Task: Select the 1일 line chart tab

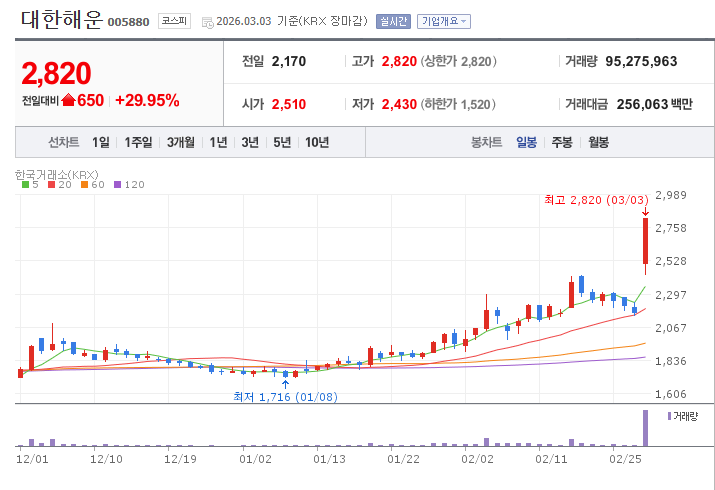Action: pyautogui.click(x=101, y=142)
